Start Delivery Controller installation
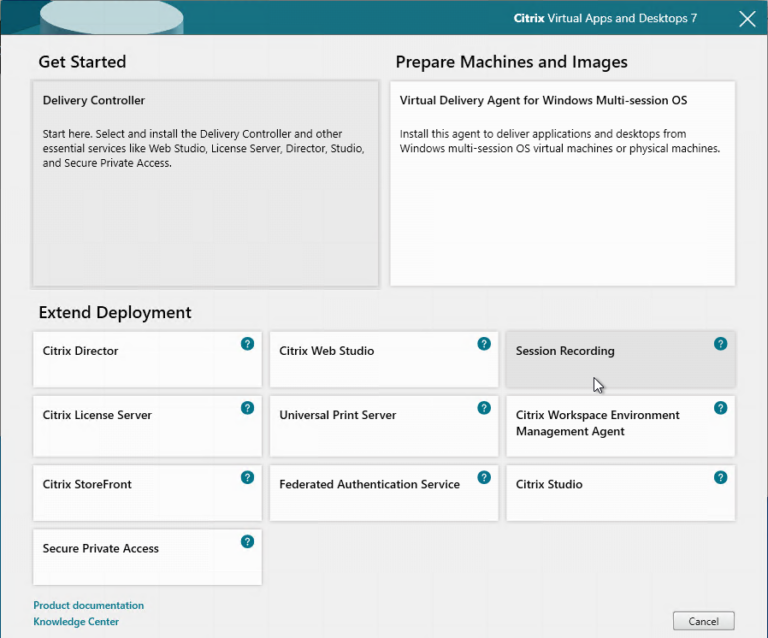 [205, 184]
